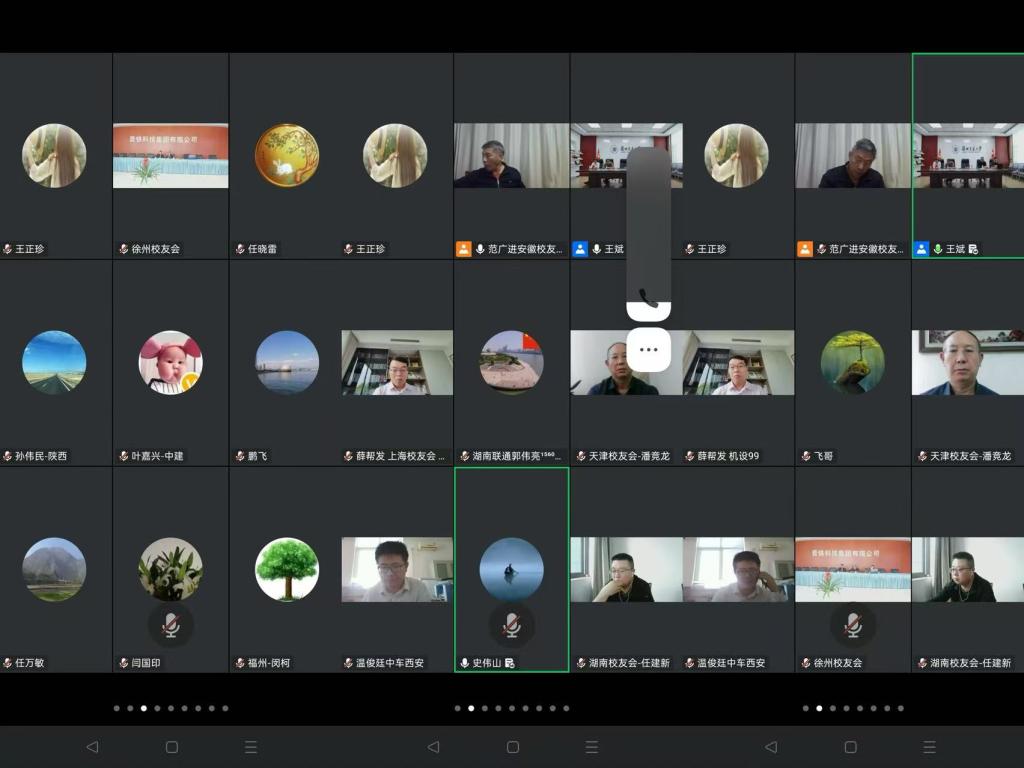Tap the 鹏飞 participant name label
Image resolution: width=1024 pixels, height=768 pixels.
tap(258, 456)
